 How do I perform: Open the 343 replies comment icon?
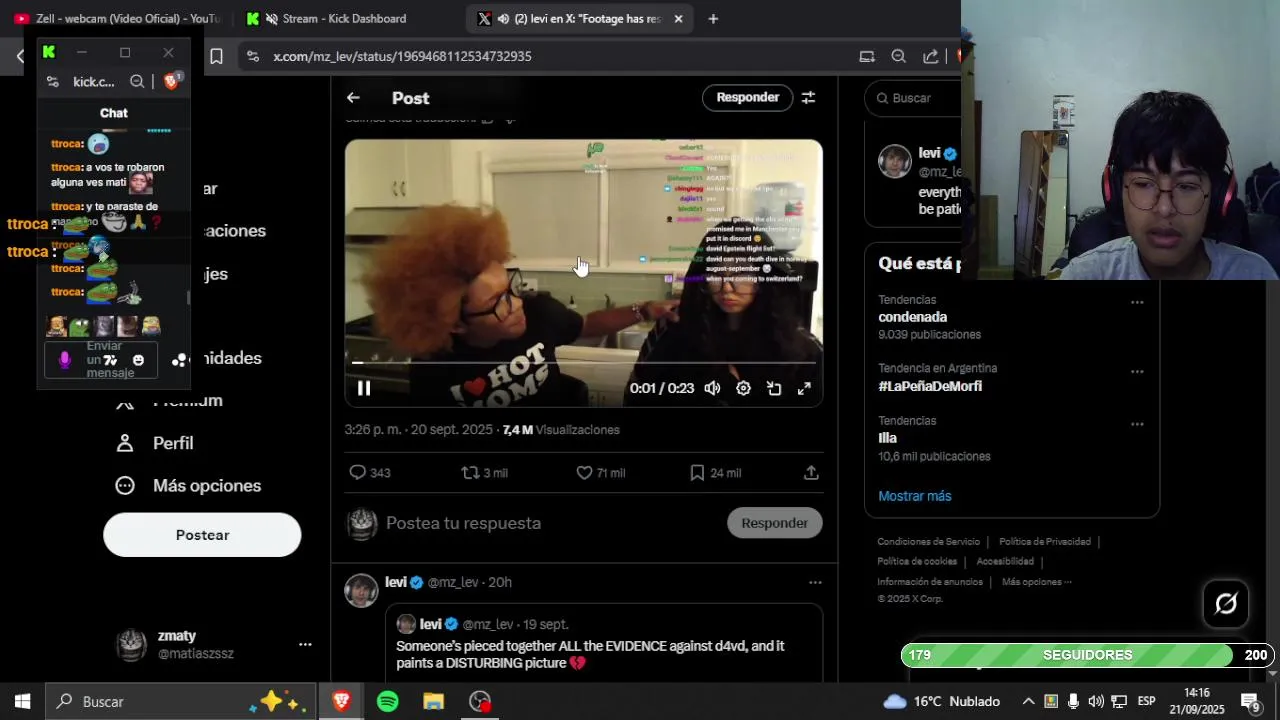[x=357, y=472]
